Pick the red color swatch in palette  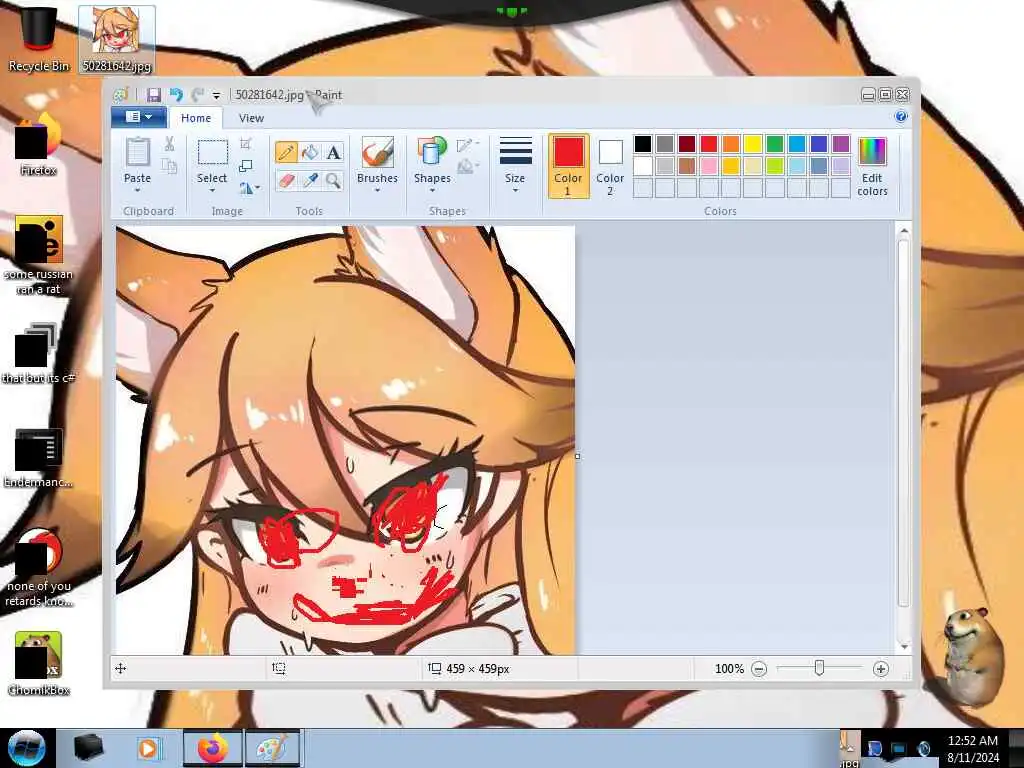(x=709, y=144)
